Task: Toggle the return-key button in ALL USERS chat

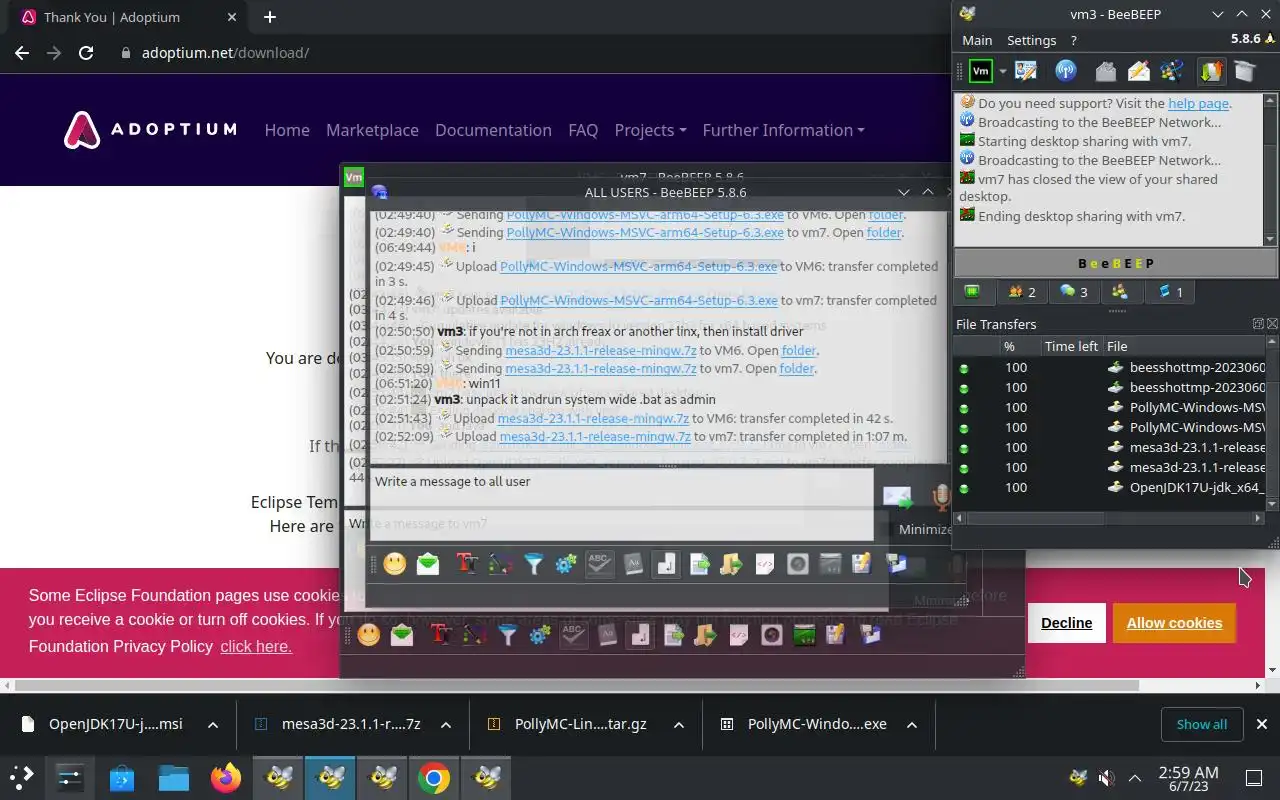Action: pyautogui.click(x=666, y=564)
